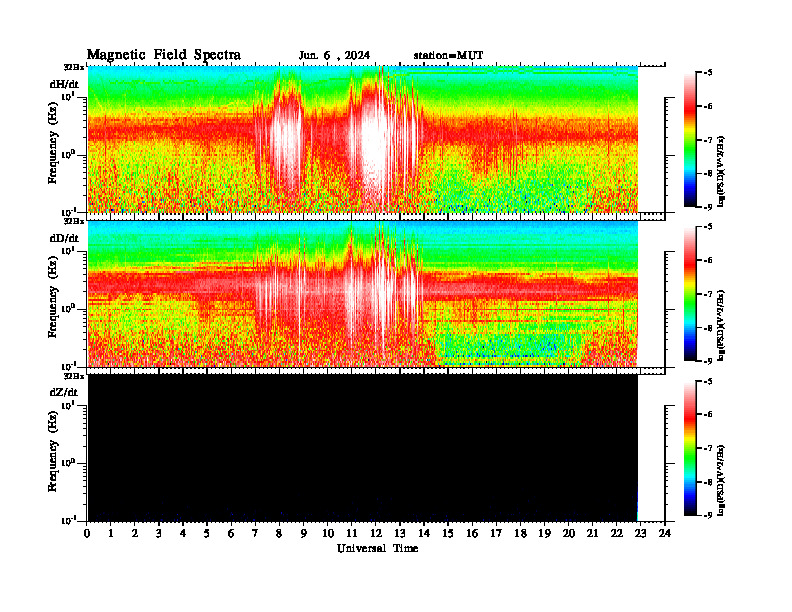This screenshot has height=612, width=792.
Task: Click hour tick label "2" on the time axis
Action: coord(135,534)
